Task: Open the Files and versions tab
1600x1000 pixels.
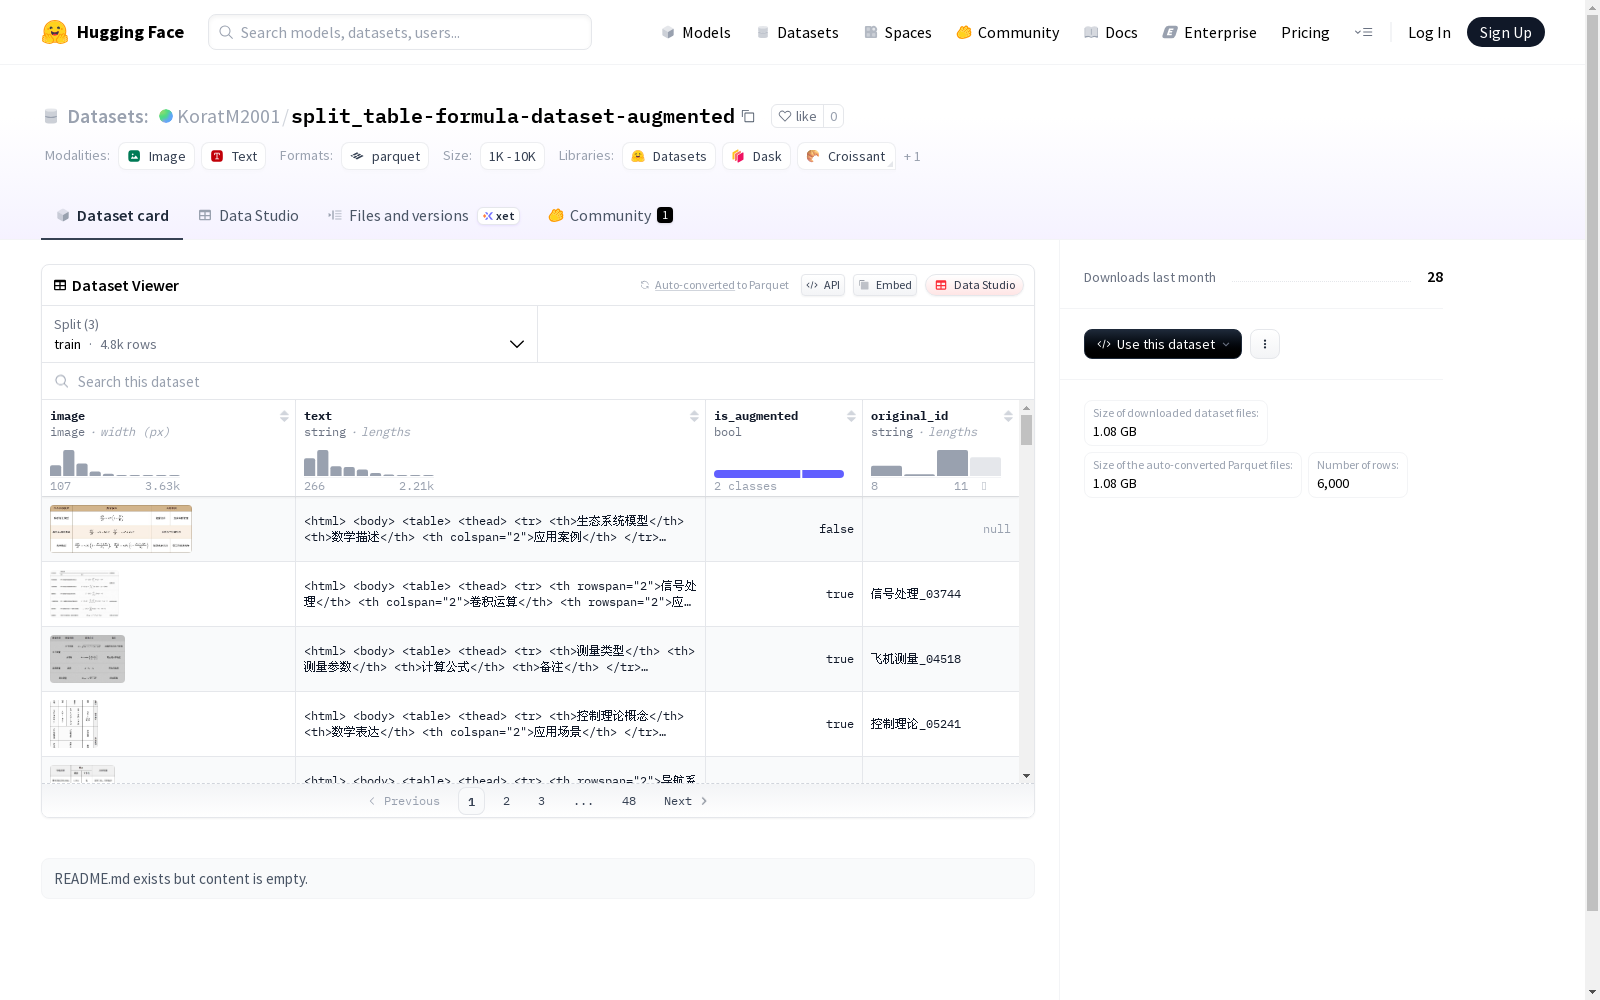Action: (x=423, y=215)
